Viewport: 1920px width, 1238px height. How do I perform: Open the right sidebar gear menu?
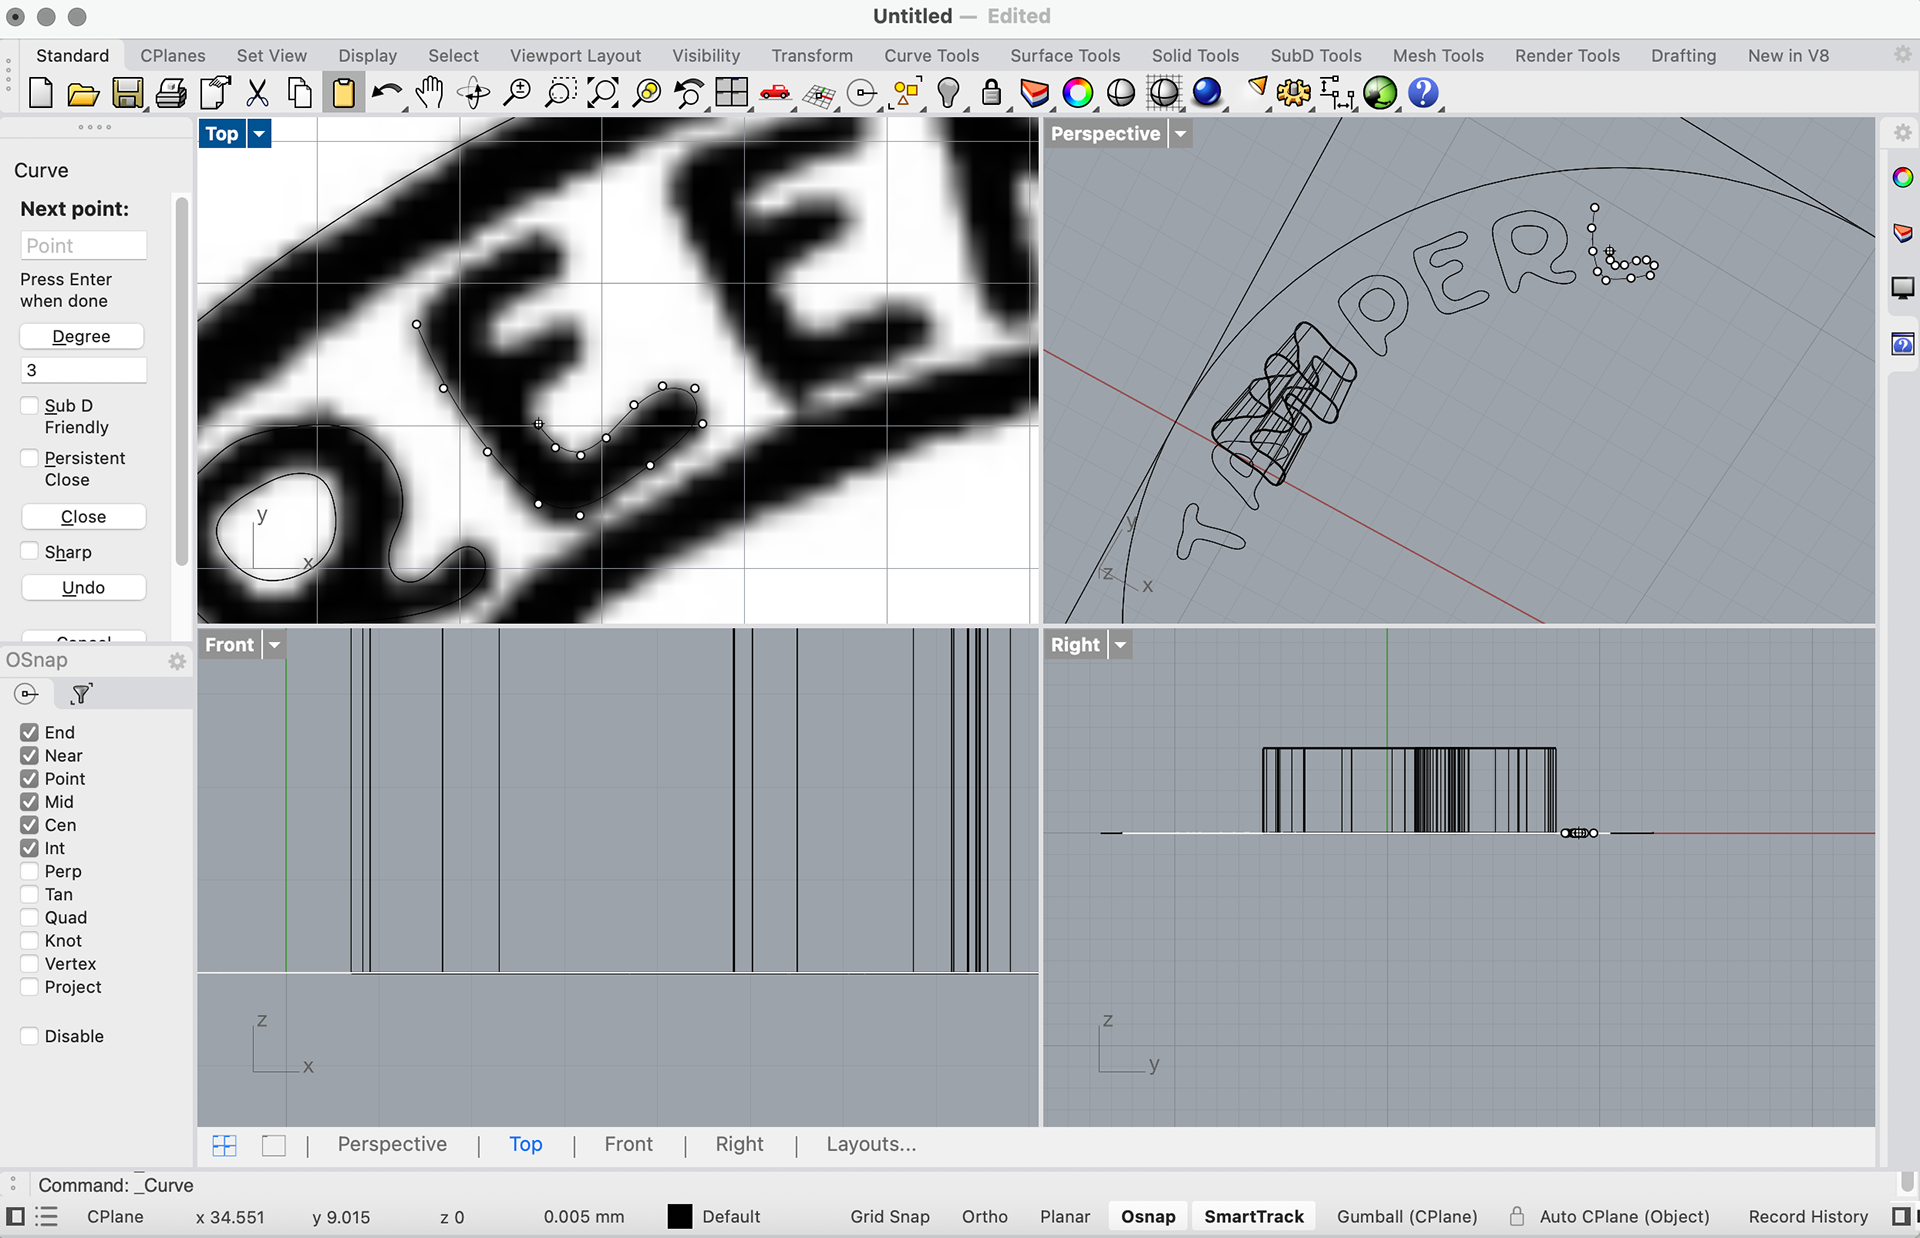click(1902, 132)
